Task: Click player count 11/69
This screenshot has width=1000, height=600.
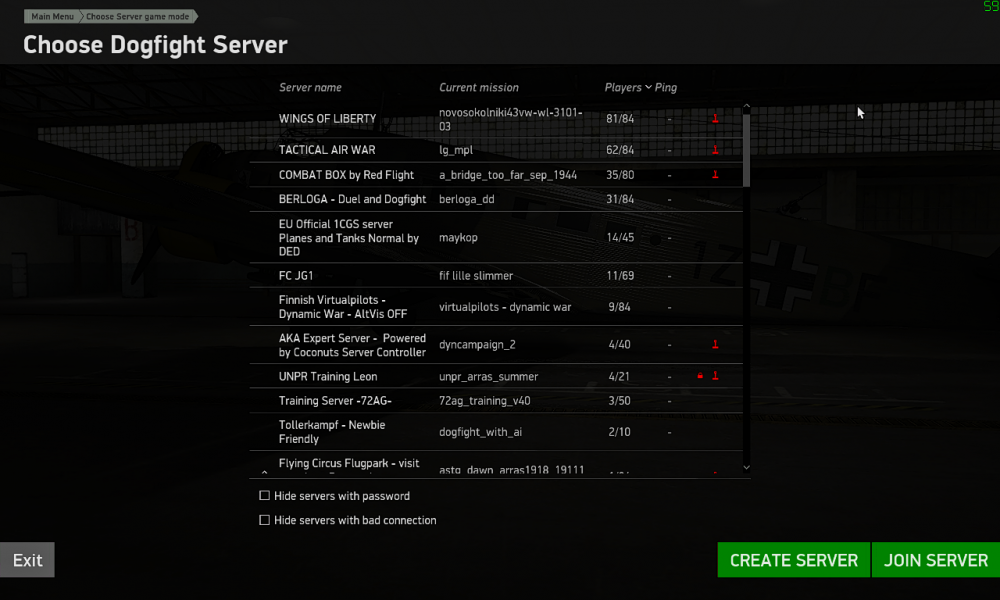Action: point(620,275)
